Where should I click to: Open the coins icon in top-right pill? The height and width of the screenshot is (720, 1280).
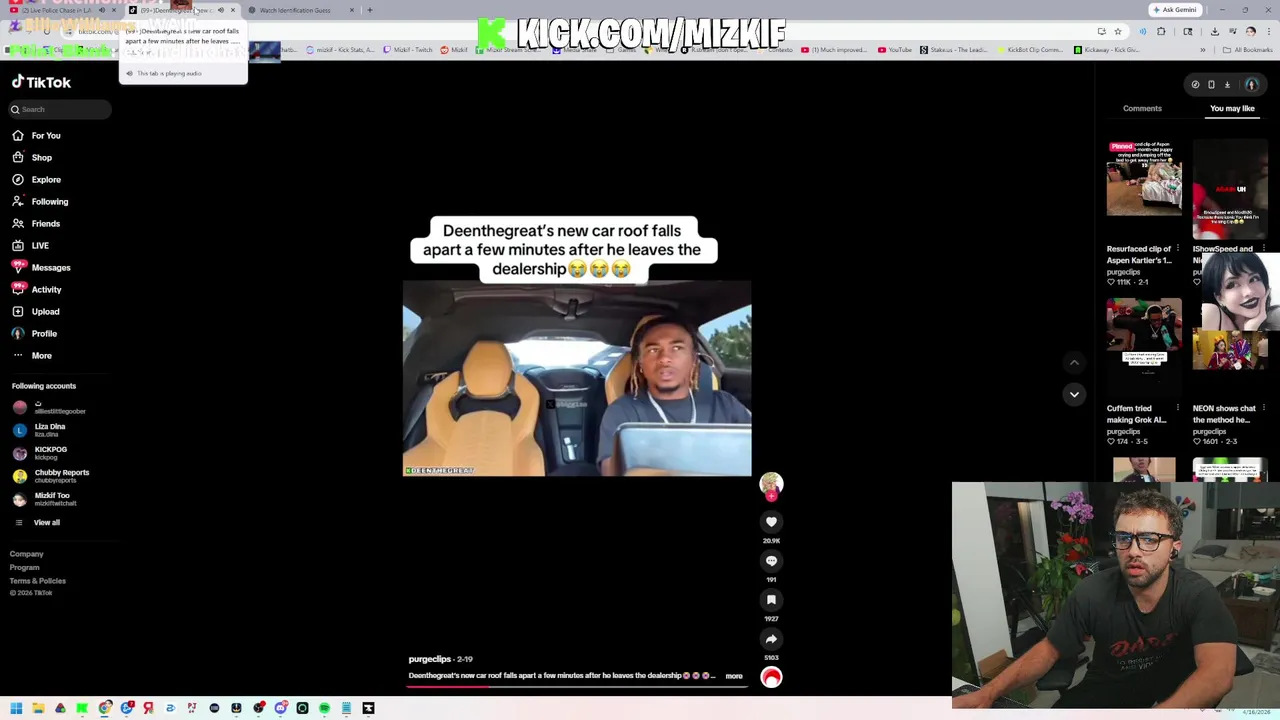point(1195,85)
